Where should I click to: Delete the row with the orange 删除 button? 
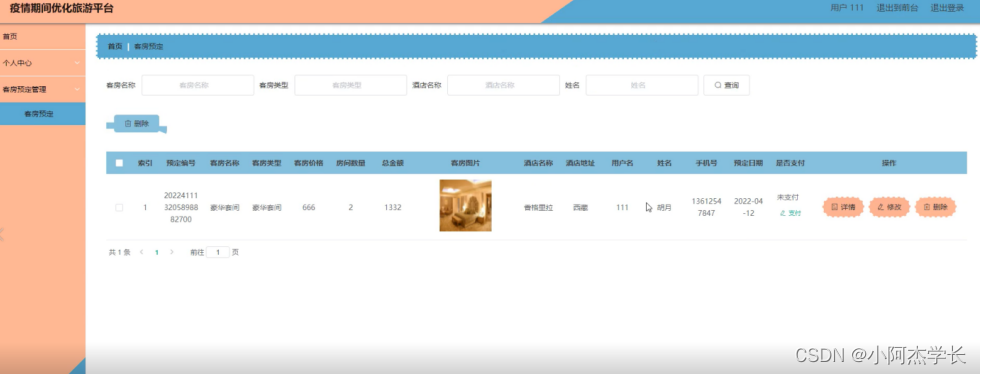936,207
